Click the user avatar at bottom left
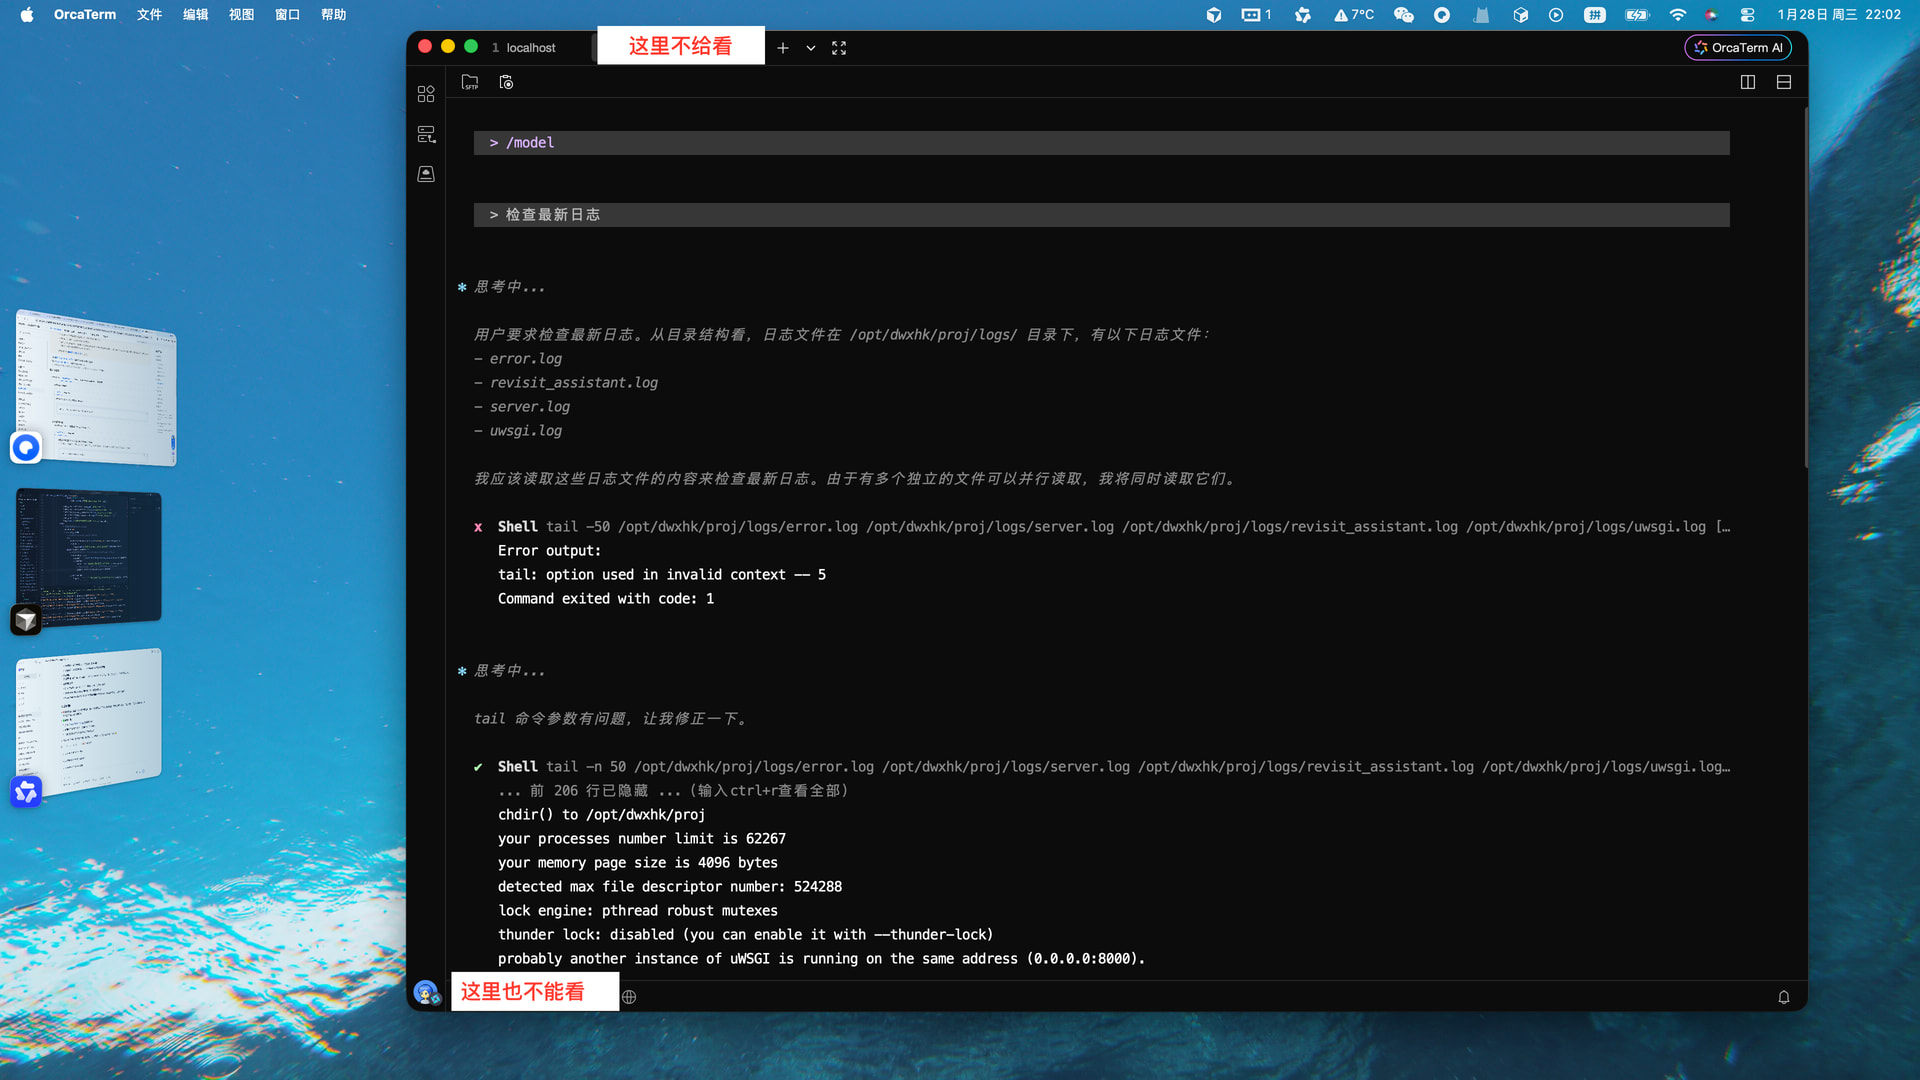 [426, 992]
